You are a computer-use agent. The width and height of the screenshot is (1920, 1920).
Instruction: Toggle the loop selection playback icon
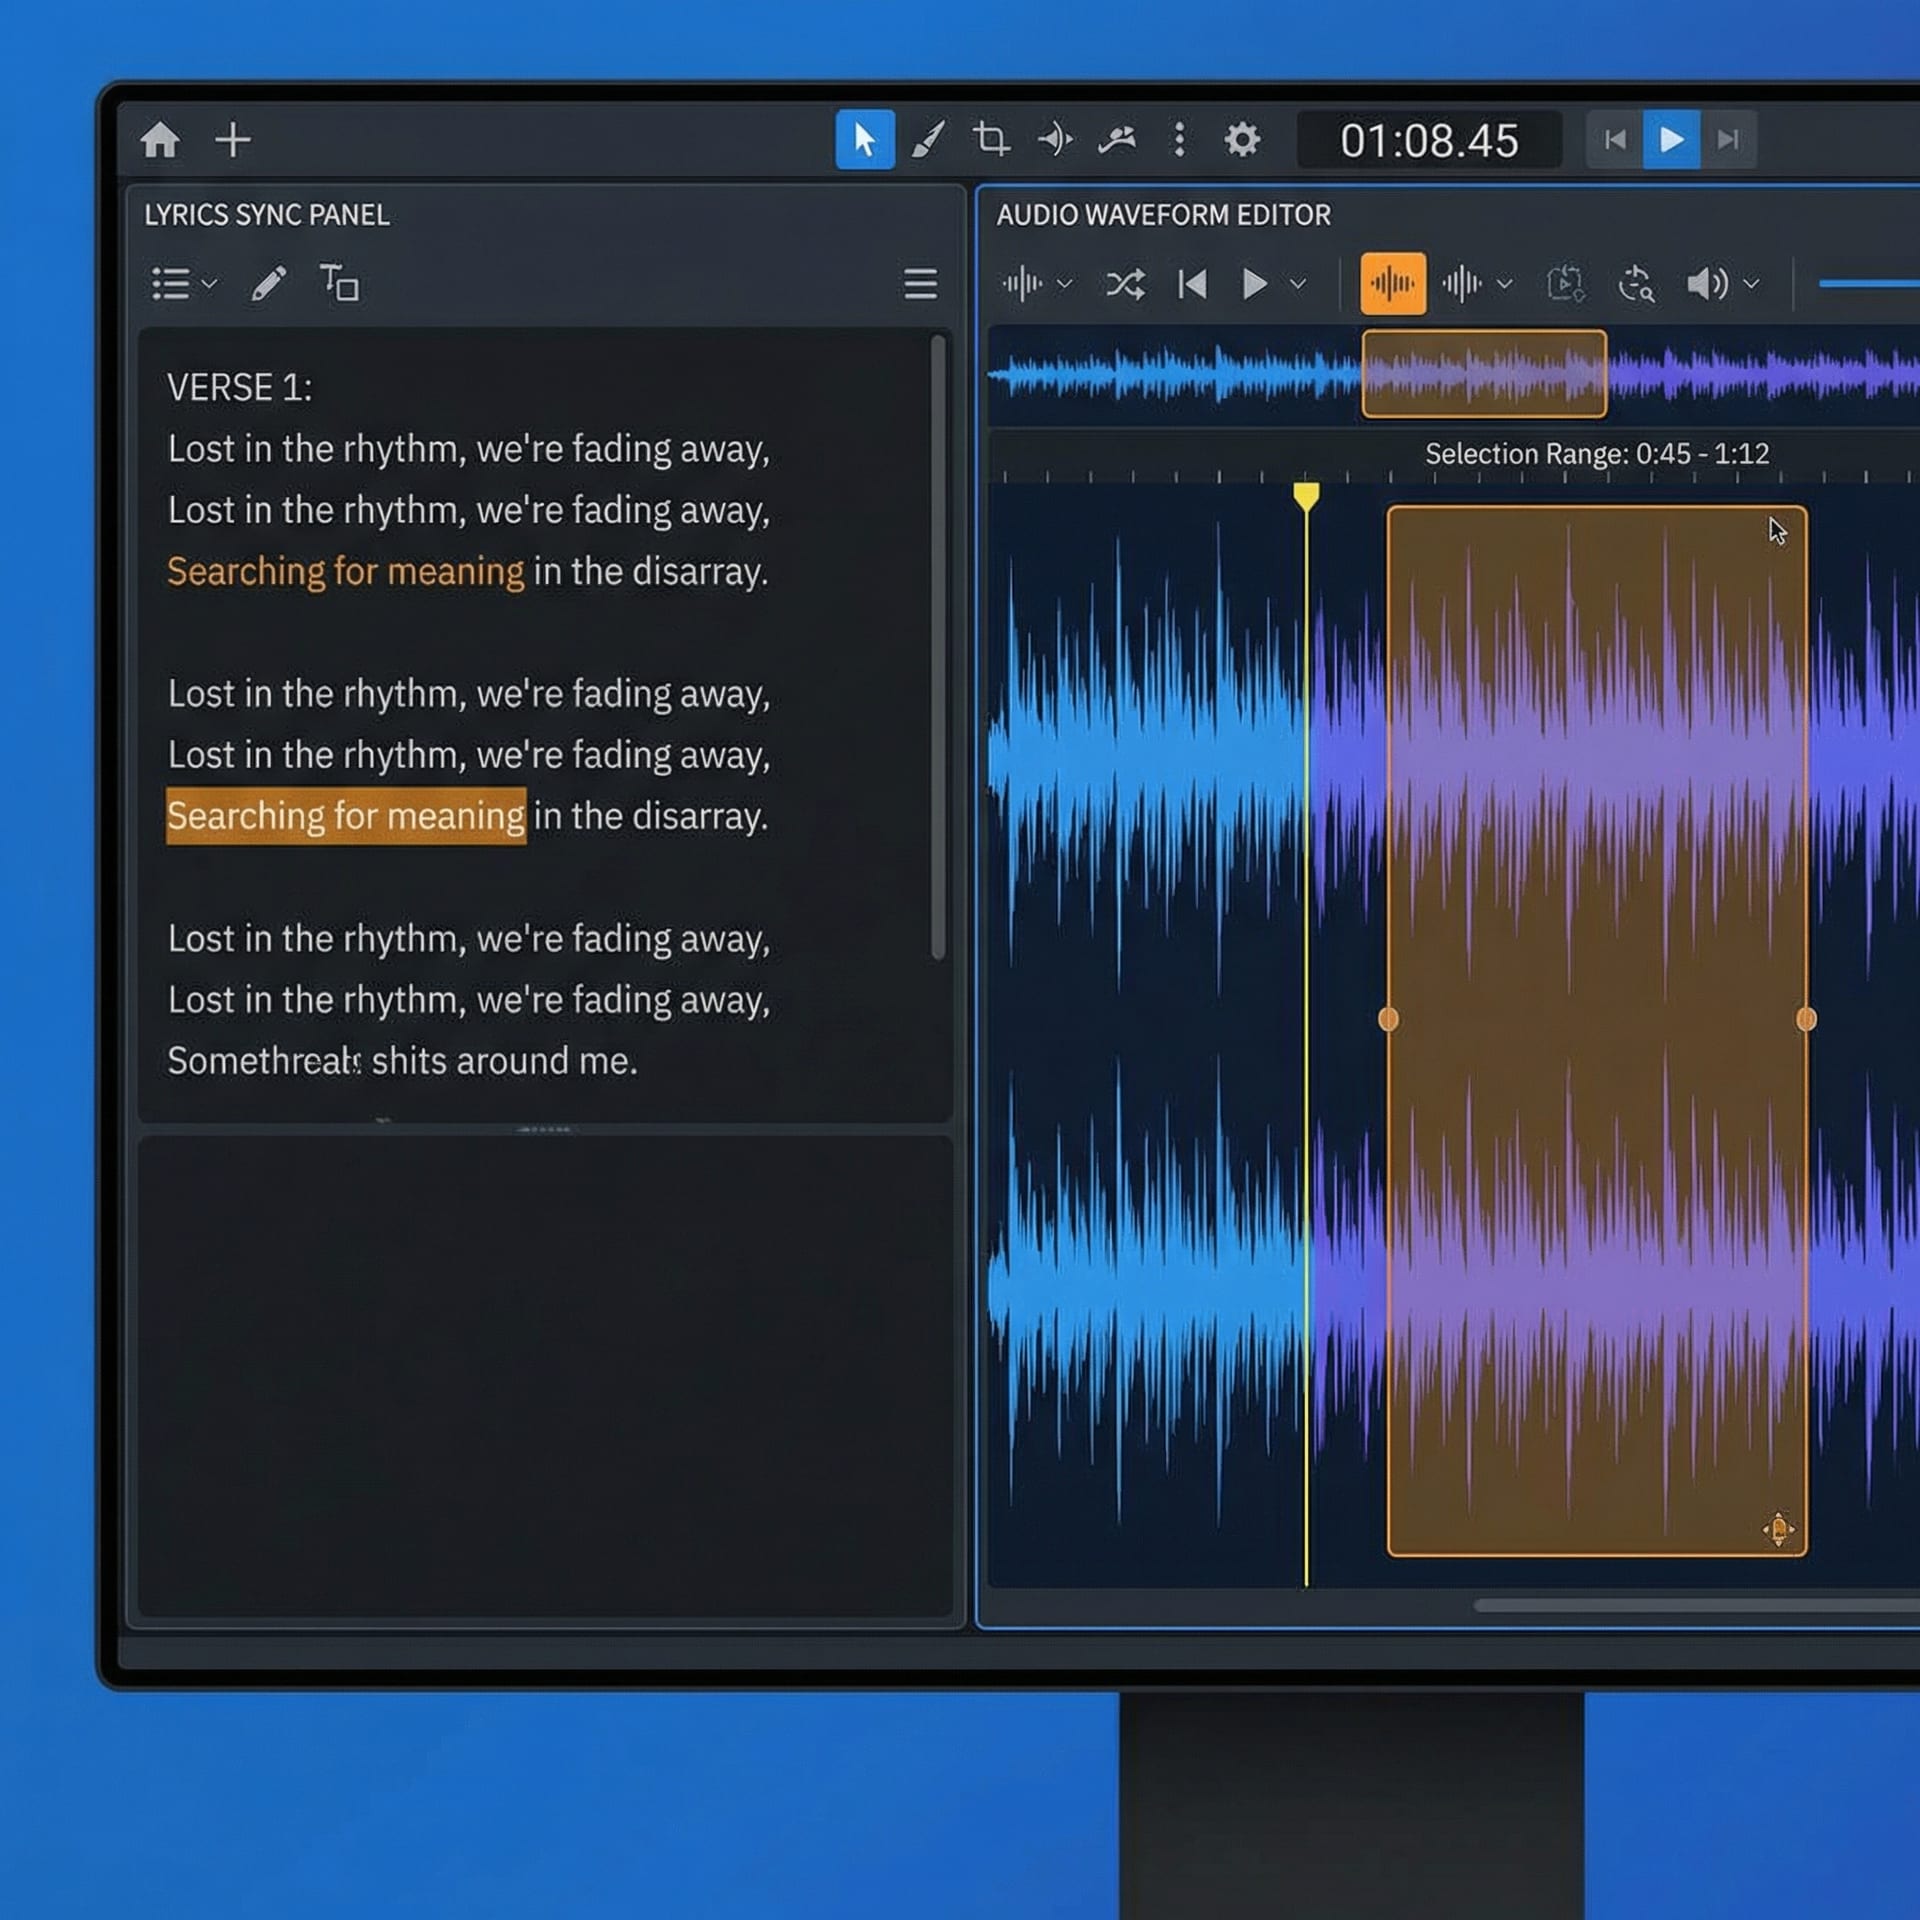pos(1565,284)
